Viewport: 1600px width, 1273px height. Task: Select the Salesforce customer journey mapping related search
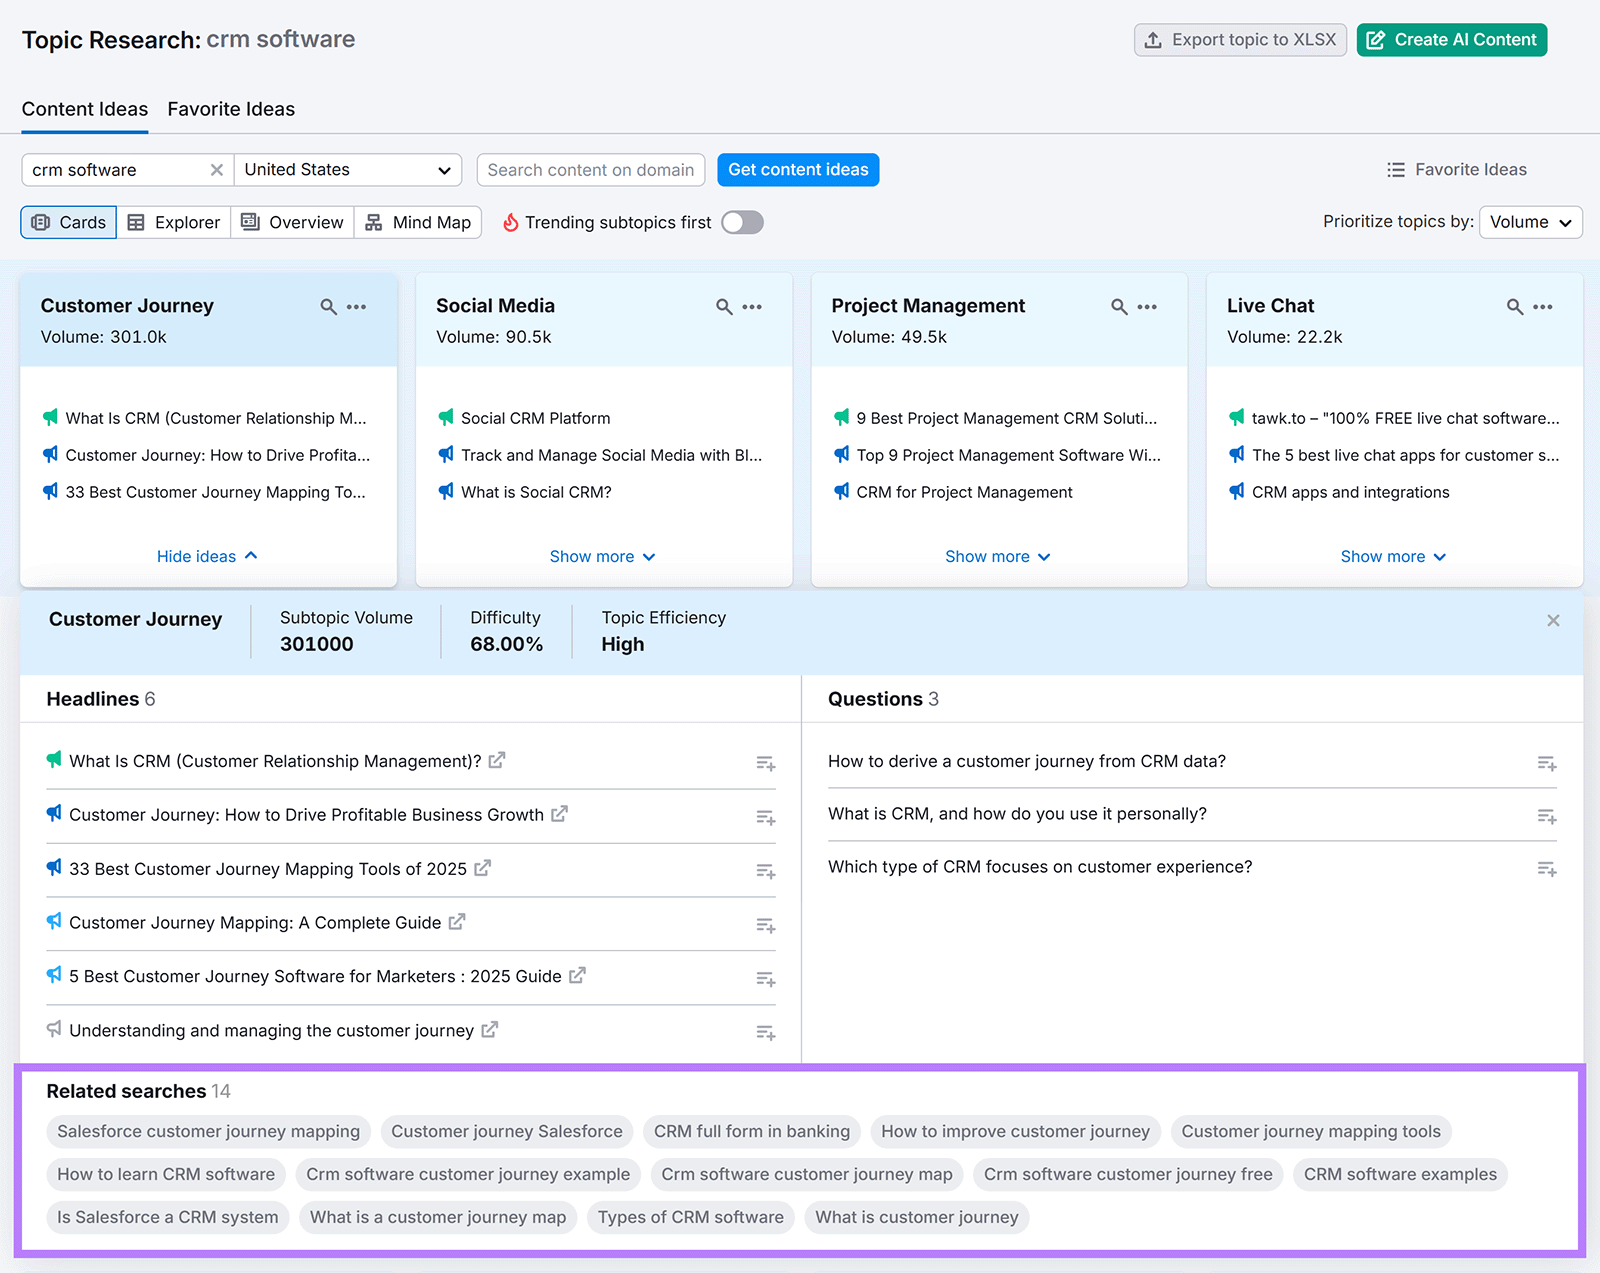(x=207, y=1131)
